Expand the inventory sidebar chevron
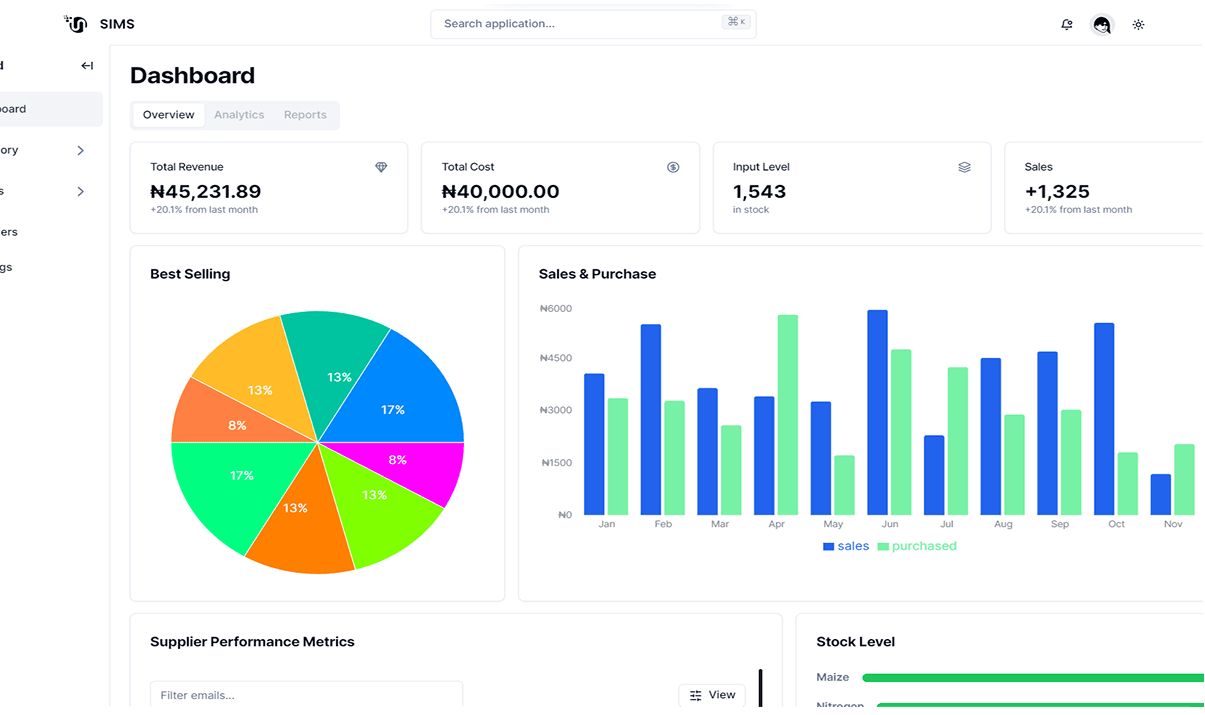This screenshot has width=1205, height=715. coord(81,151)
